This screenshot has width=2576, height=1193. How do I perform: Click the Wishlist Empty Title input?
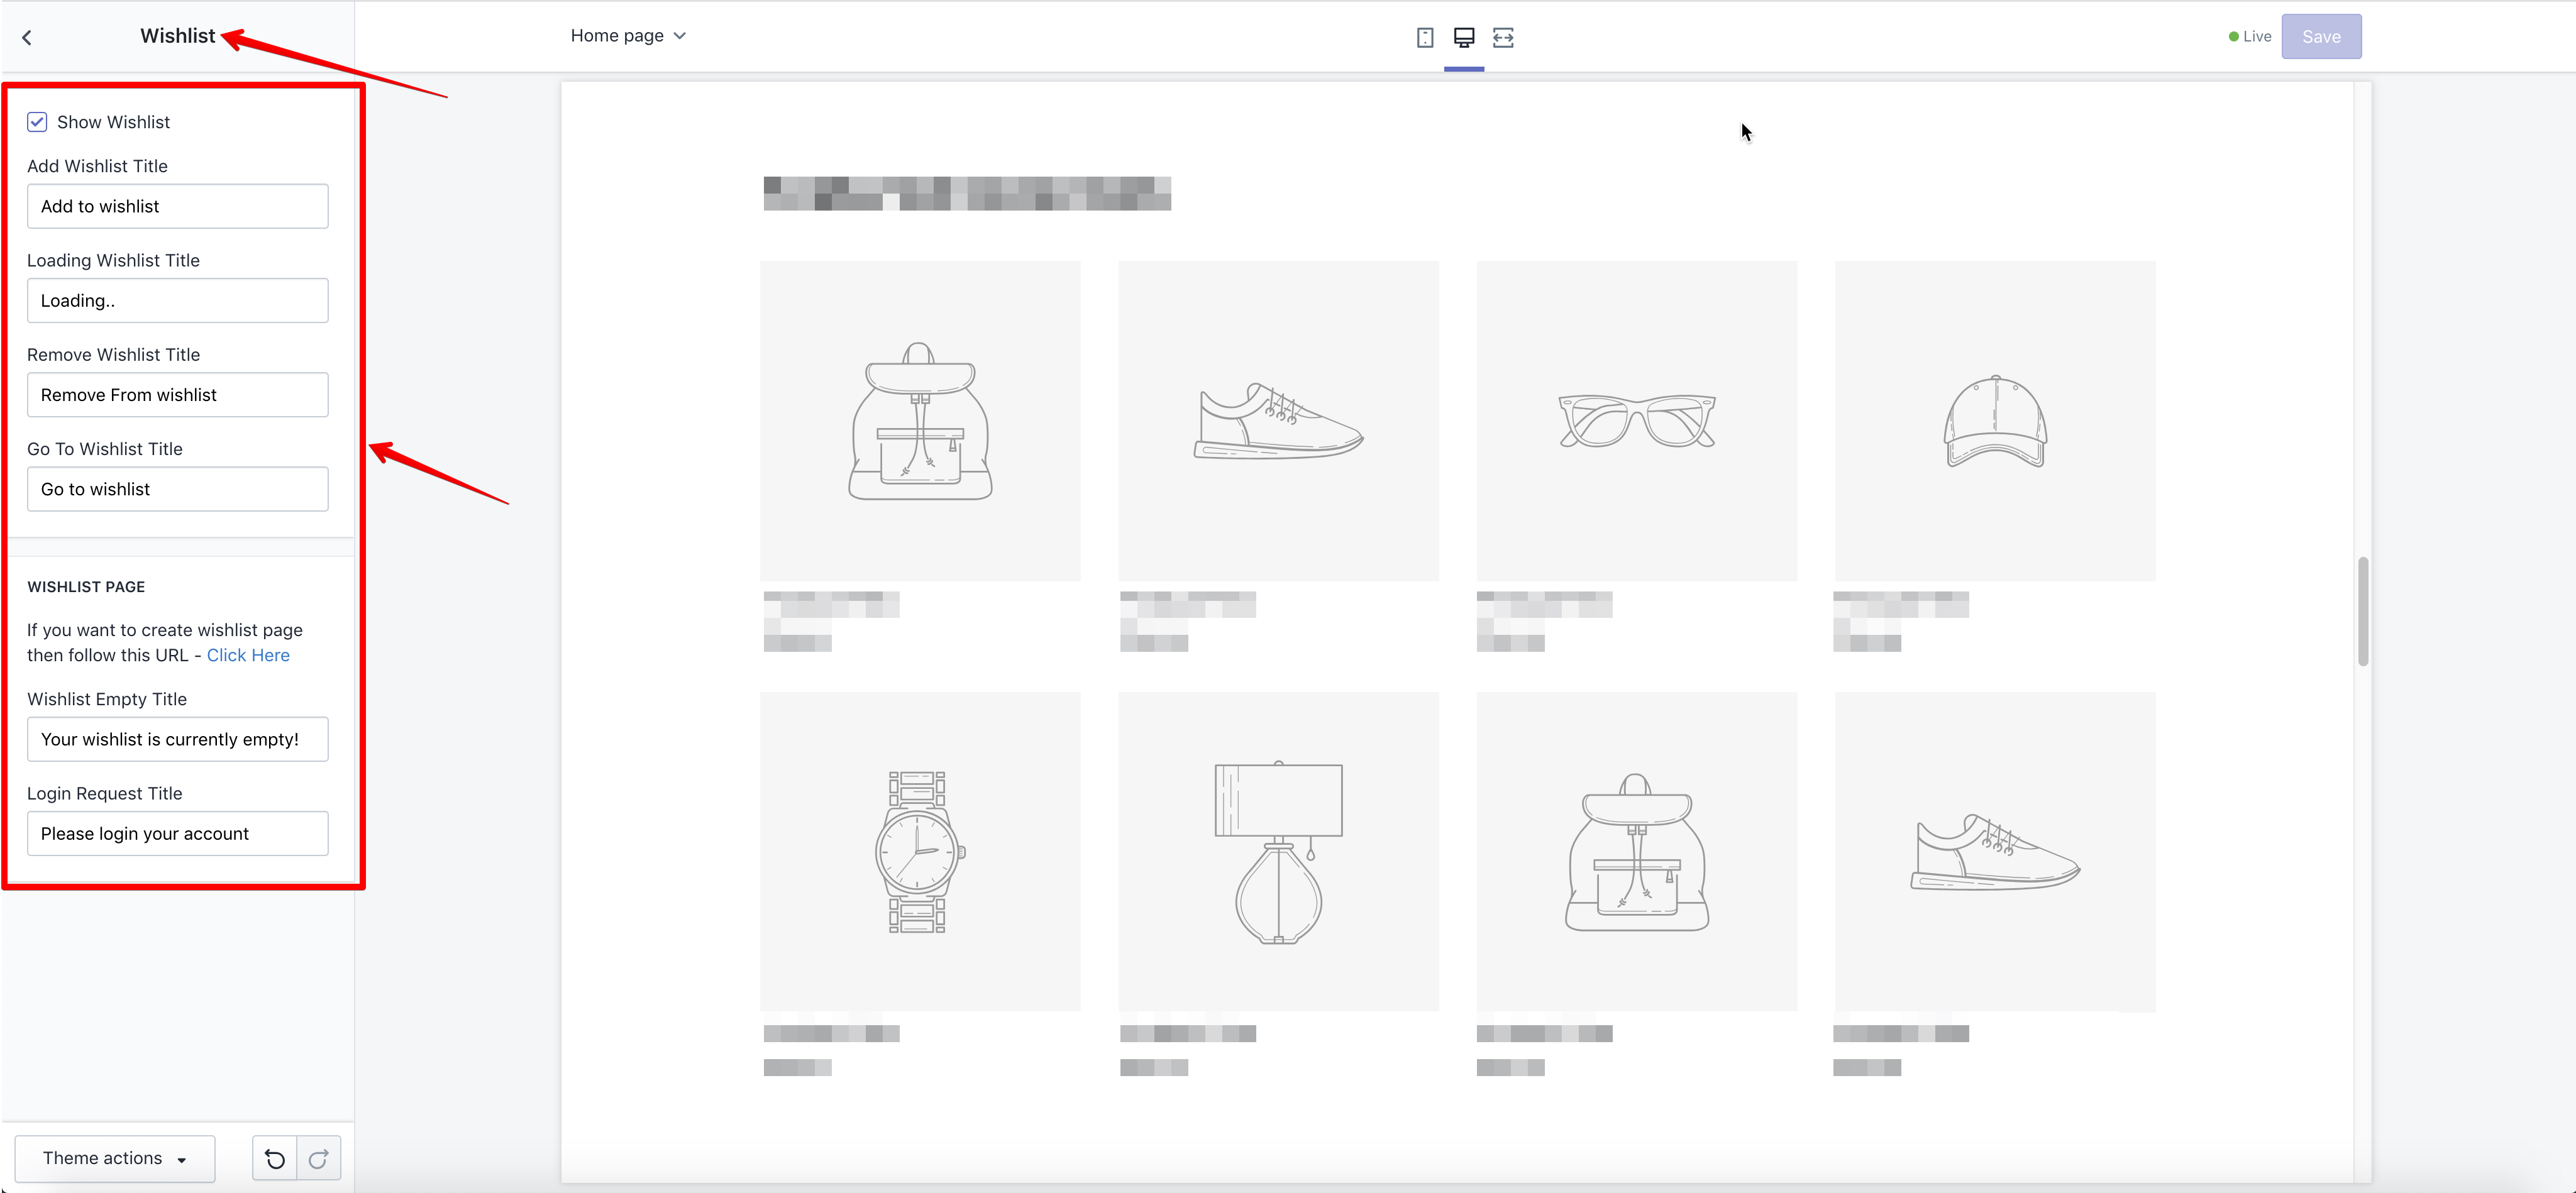[x=178, y=739]
